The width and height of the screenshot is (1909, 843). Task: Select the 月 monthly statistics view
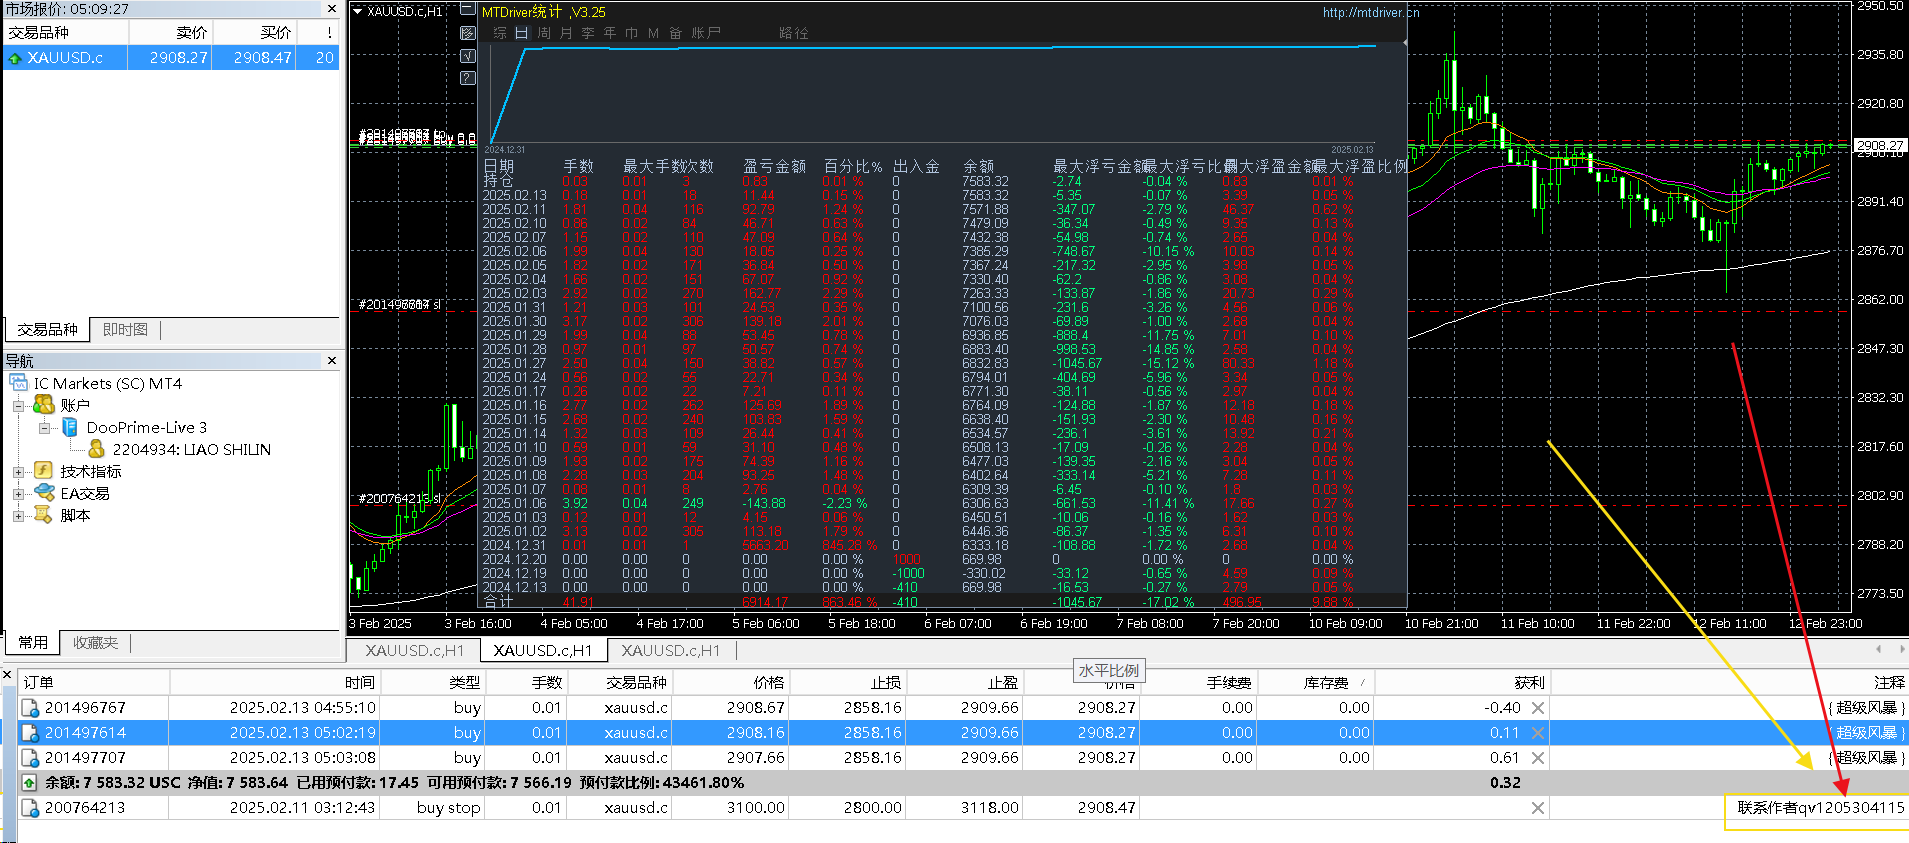[566, 33]
